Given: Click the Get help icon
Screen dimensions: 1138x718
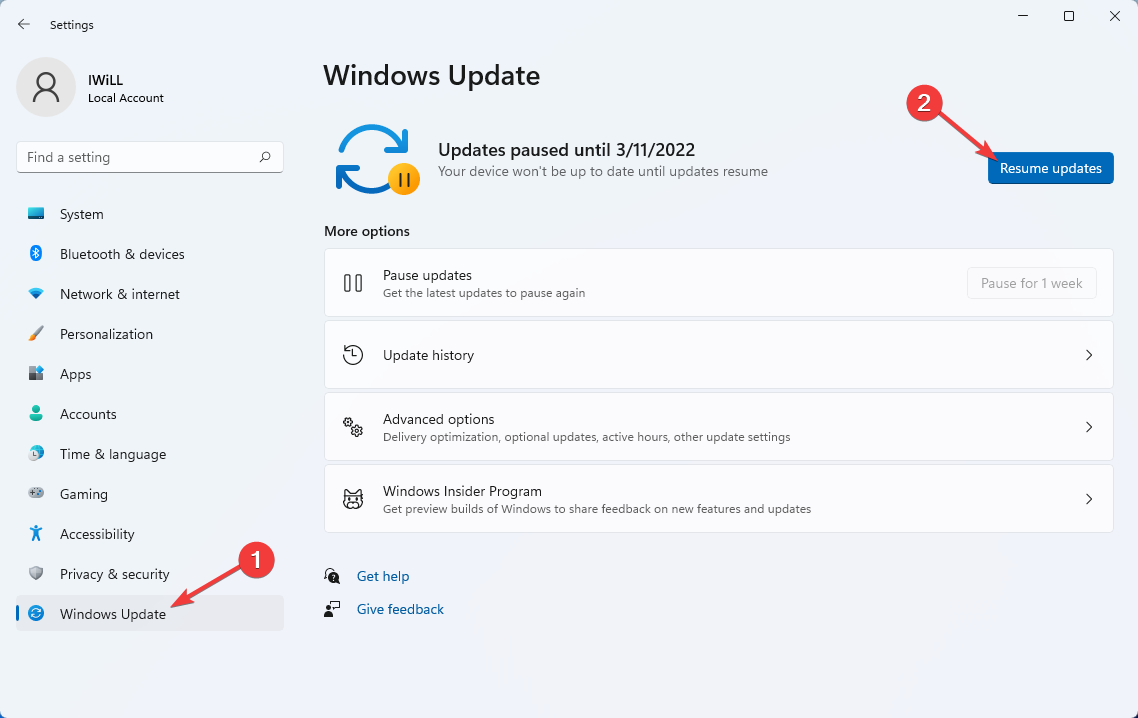Looking at the screenshot, I should 332,576.
